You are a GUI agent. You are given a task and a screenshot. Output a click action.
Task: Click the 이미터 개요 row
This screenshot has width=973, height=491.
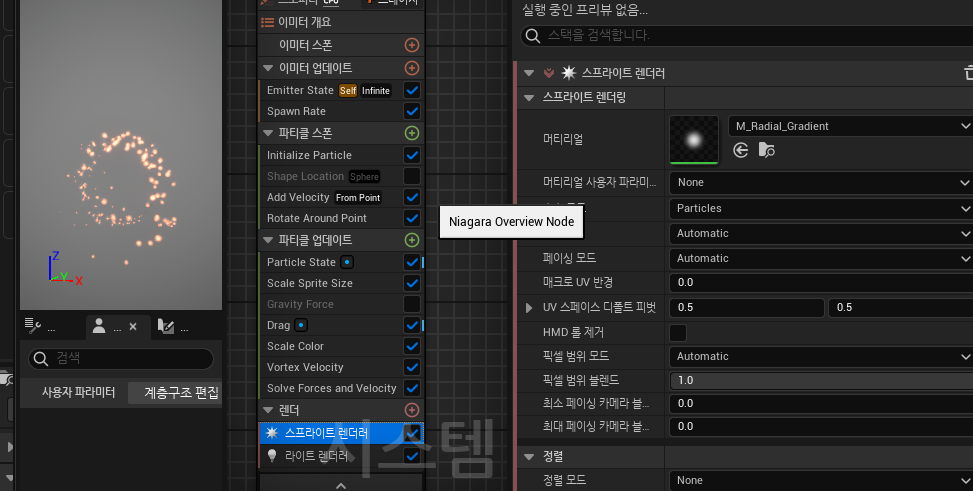pos(341,22)
